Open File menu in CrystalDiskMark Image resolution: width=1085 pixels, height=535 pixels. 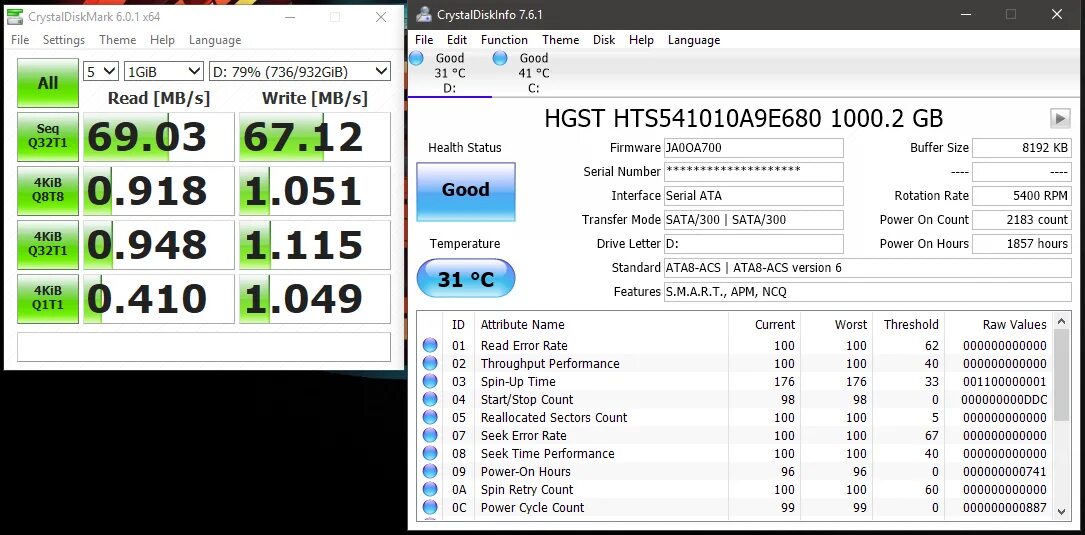click(x=20, y=39)
